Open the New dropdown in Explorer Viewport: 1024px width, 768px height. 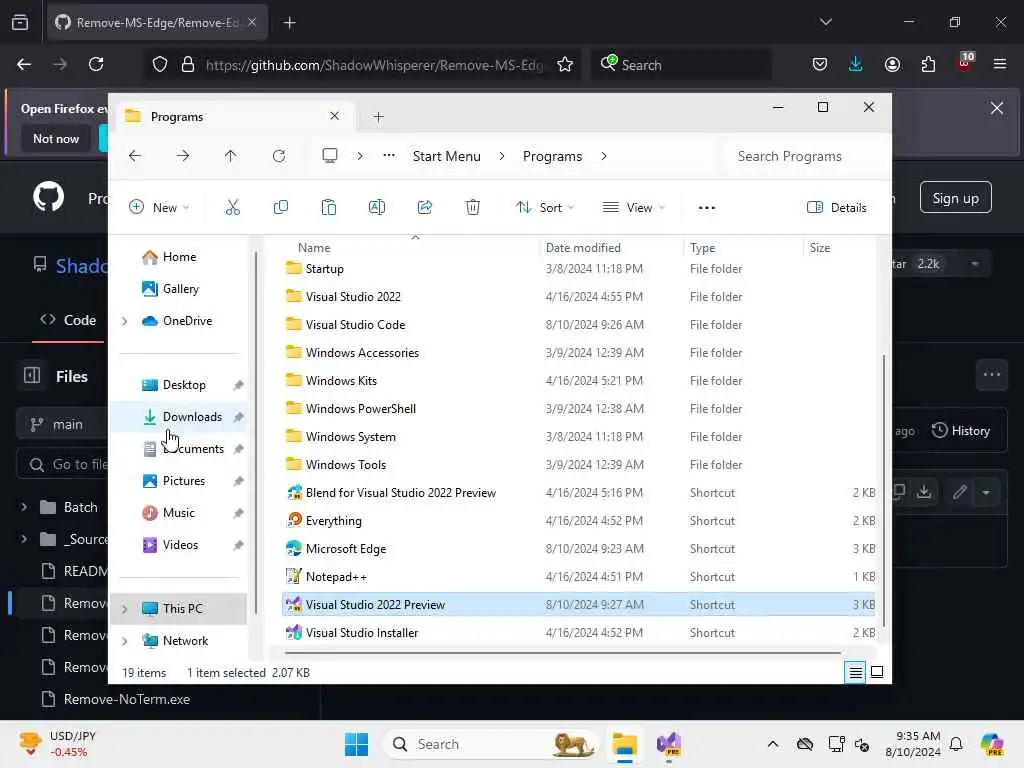click(x=159, y=208)
